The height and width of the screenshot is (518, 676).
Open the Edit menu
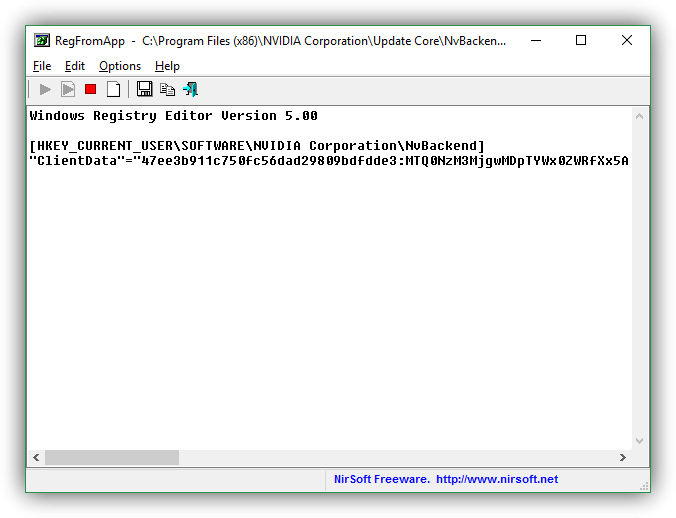(75, 66)
